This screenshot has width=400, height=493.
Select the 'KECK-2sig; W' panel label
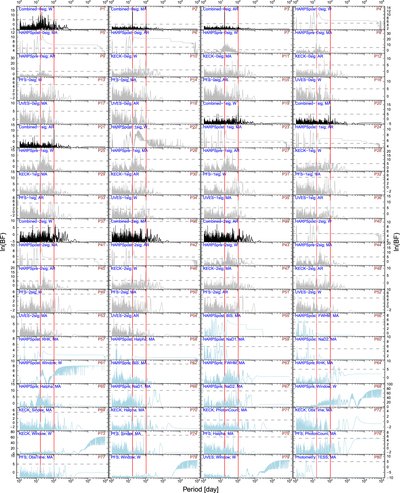click(124, 268)
